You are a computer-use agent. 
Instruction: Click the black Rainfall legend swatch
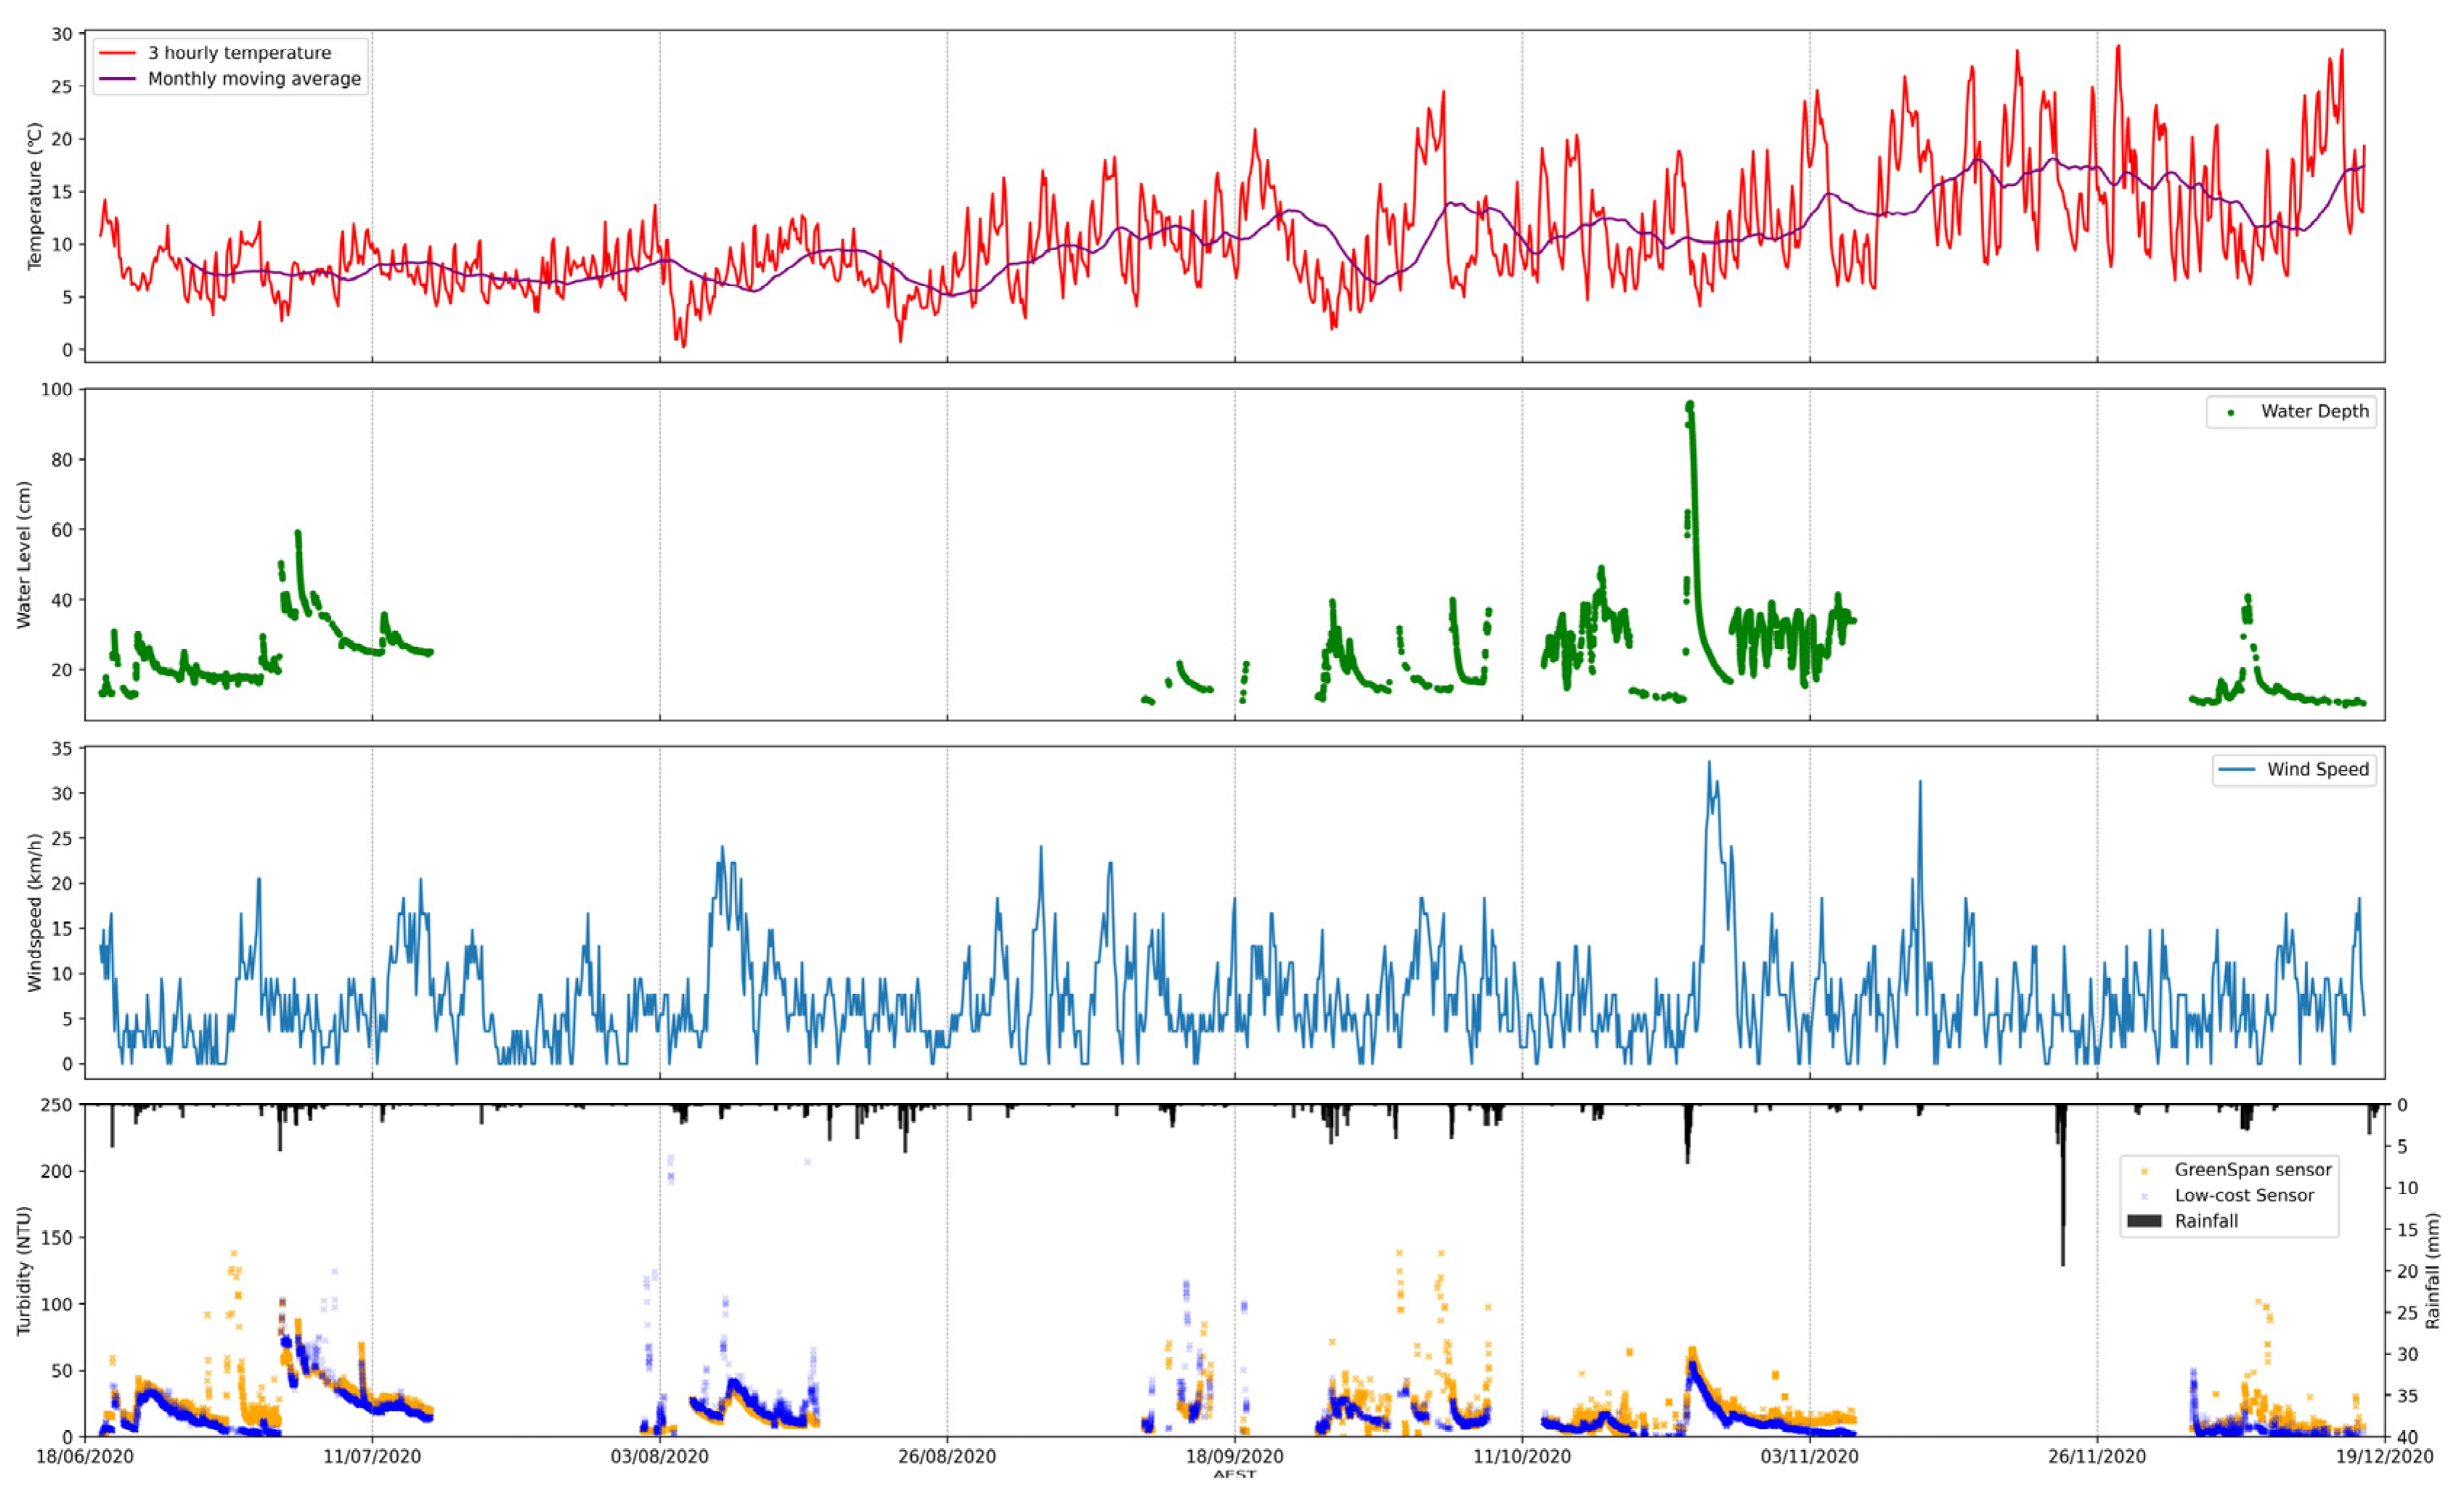2144,1221
